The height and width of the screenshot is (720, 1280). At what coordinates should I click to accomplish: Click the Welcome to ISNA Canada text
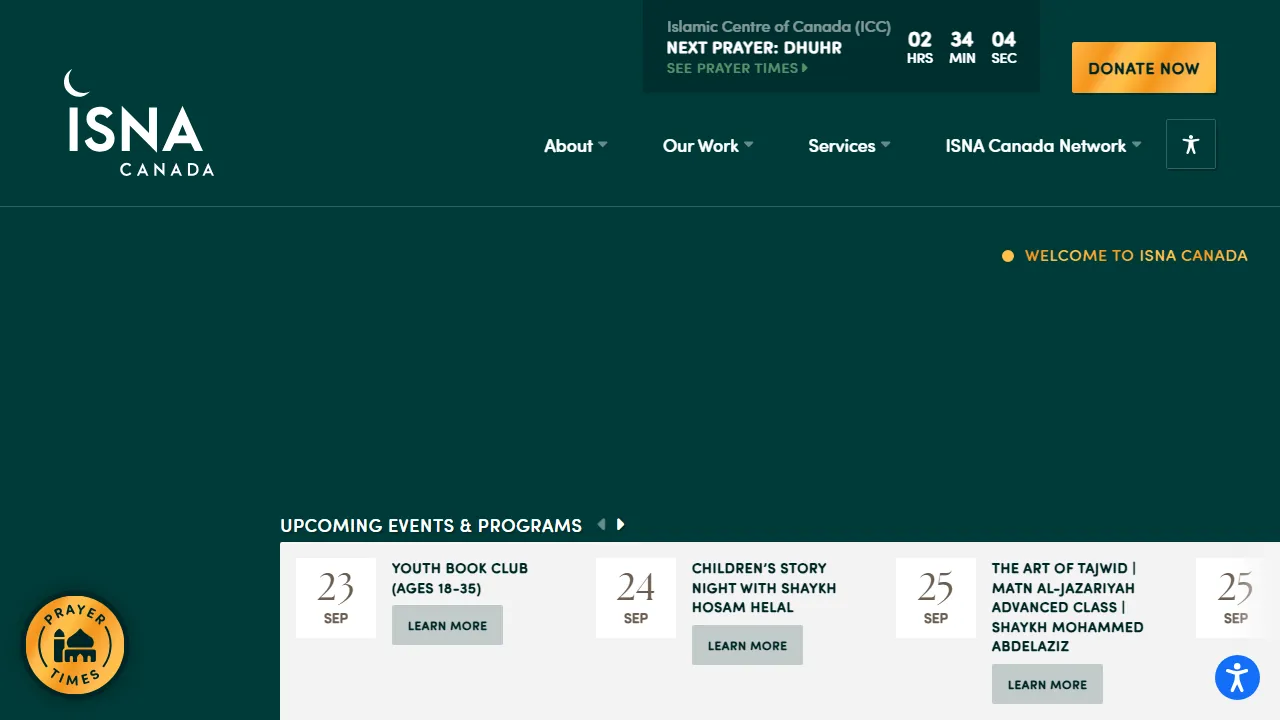(1136, 256)
